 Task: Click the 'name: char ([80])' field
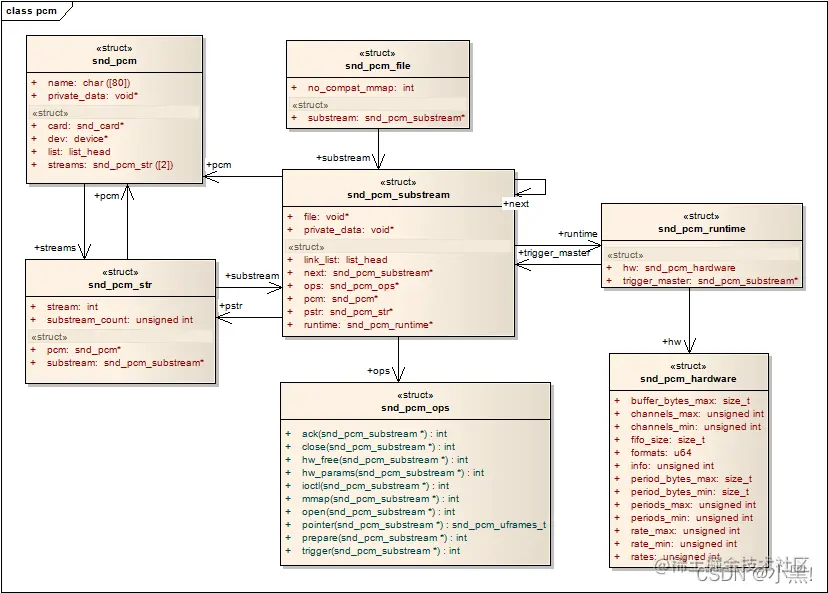(x=89, y=82)
